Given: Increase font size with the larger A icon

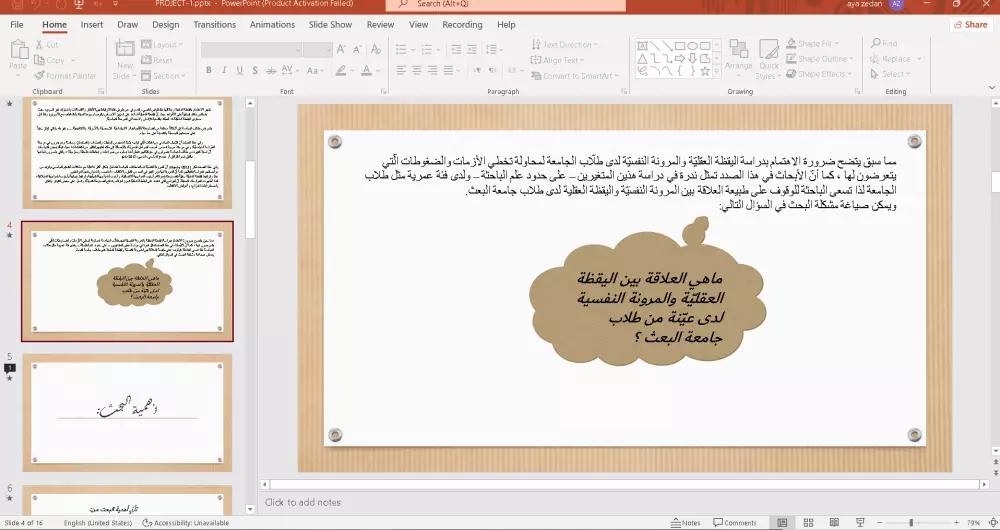Looking at the screenshot, I should 341,50.
